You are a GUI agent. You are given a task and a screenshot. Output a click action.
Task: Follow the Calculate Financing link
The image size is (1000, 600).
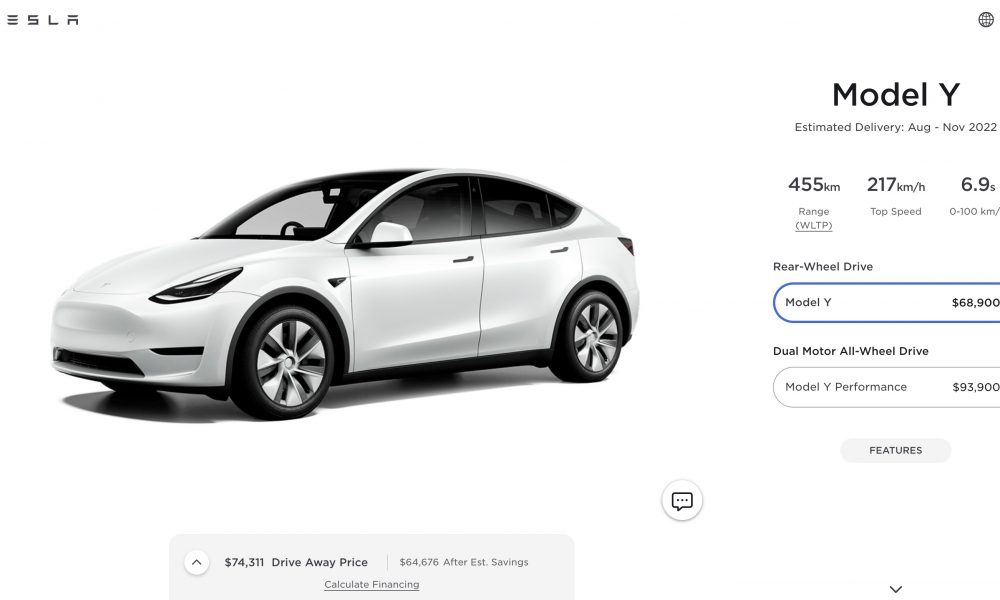[372, 584]
